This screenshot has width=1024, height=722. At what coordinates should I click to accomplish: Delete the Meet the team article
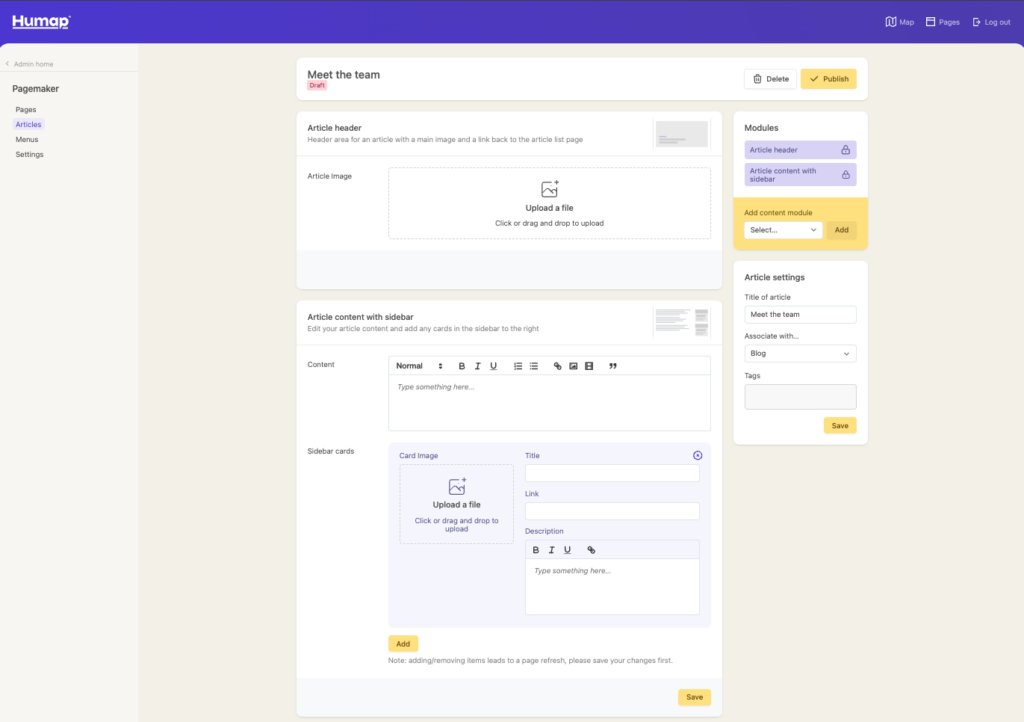[x=770, y=79]
